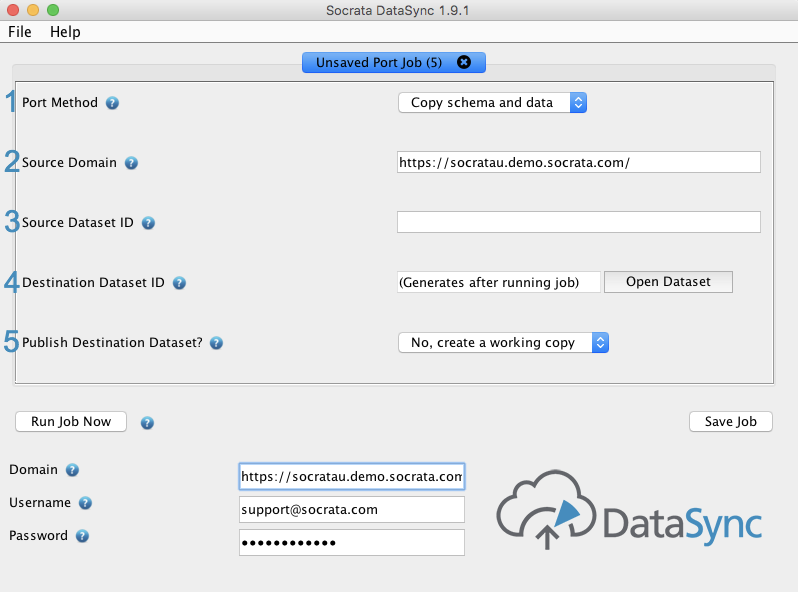Click the Source Domain label
The width and height of the screenshot is (798, 592).
(x=69, y=162)
